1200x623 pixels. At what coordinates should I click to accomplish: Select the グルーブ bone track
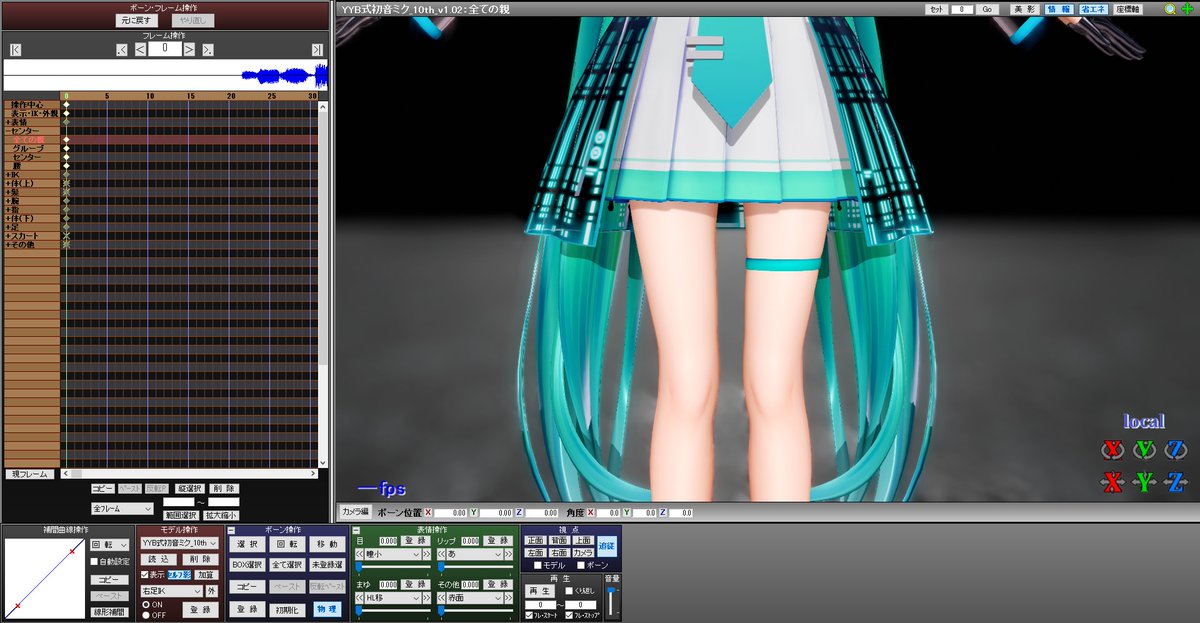[31, 149]
